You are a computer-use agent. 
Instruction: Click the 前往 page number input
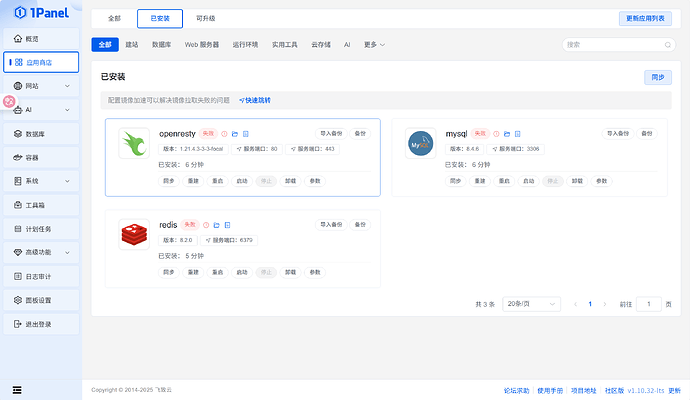(x=649, y=304)
